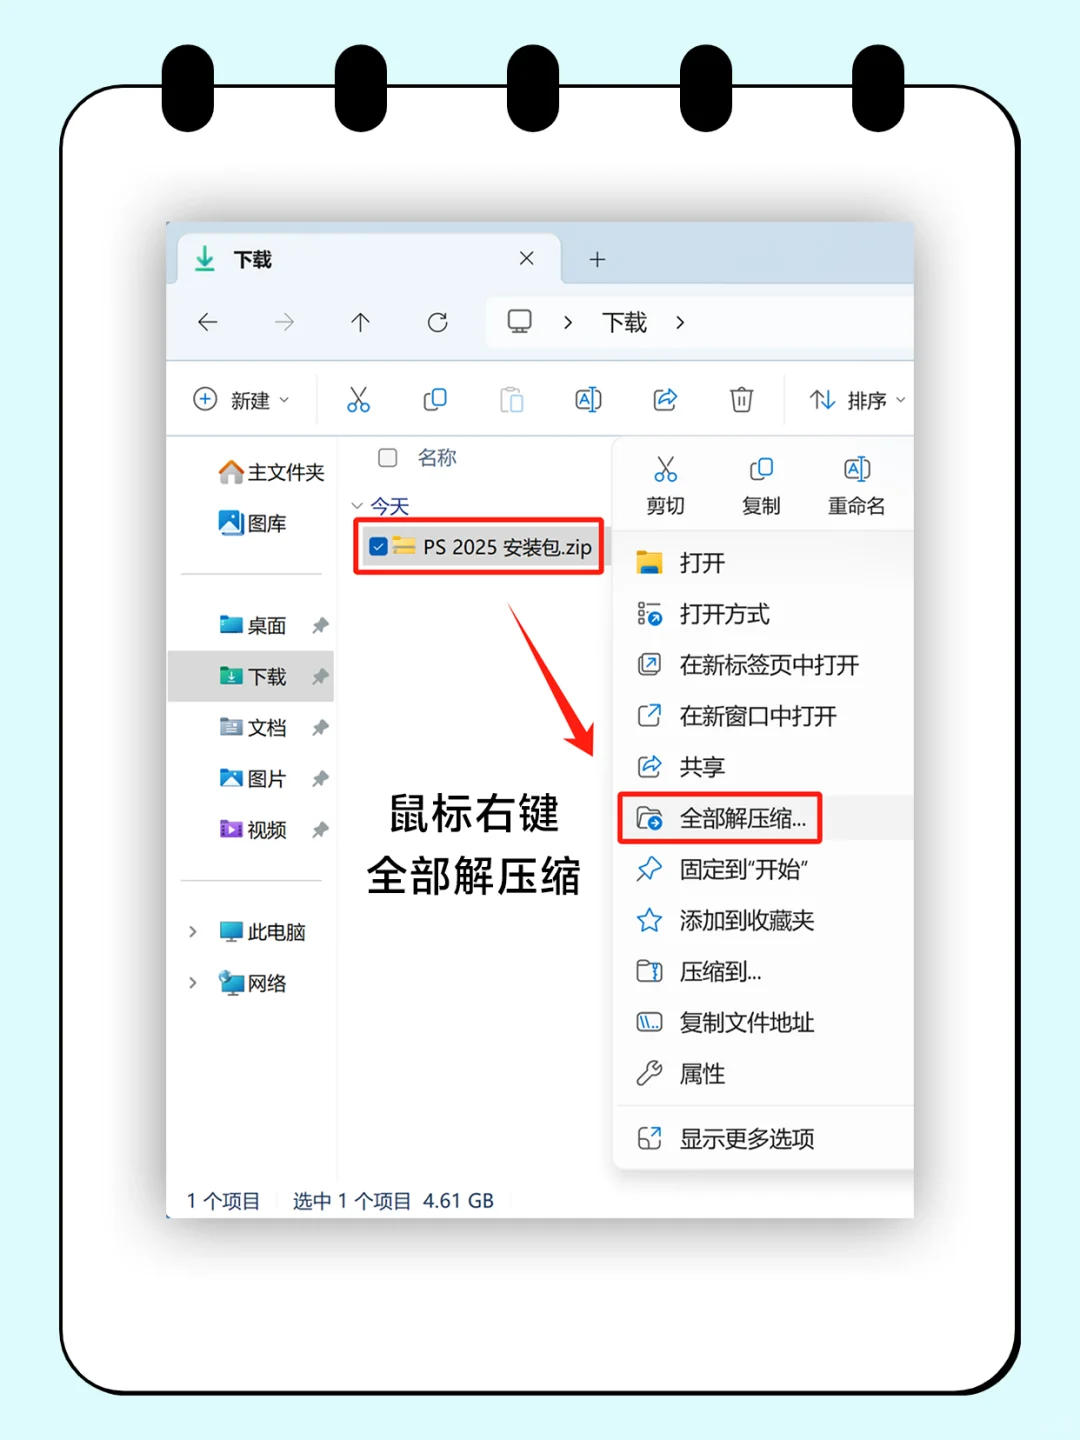This screenshot has width=1080, height=1440.
Task: Click 下载 in the address bar
Action: coord(625,322)
